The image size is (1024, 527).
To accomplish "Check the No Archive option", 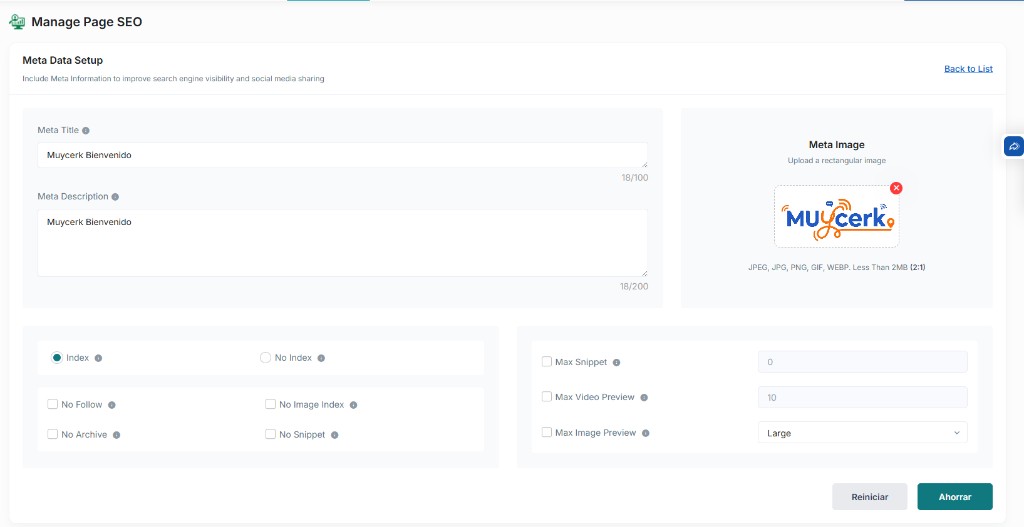I will (x=52, y=435).
